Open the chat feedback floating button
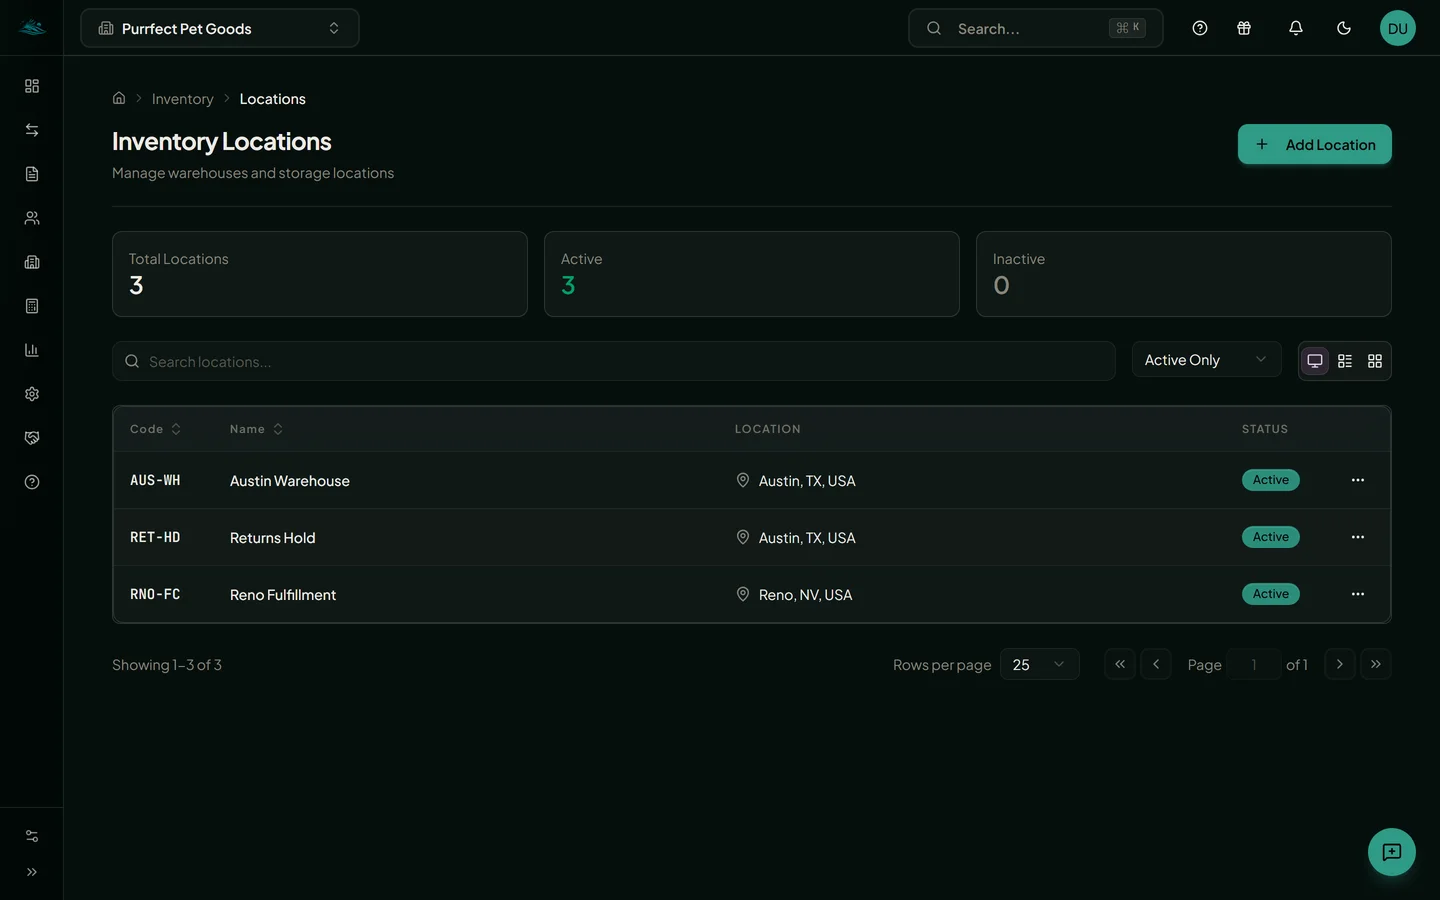This screenshot has width=1440, height=900. (1392, 852)
